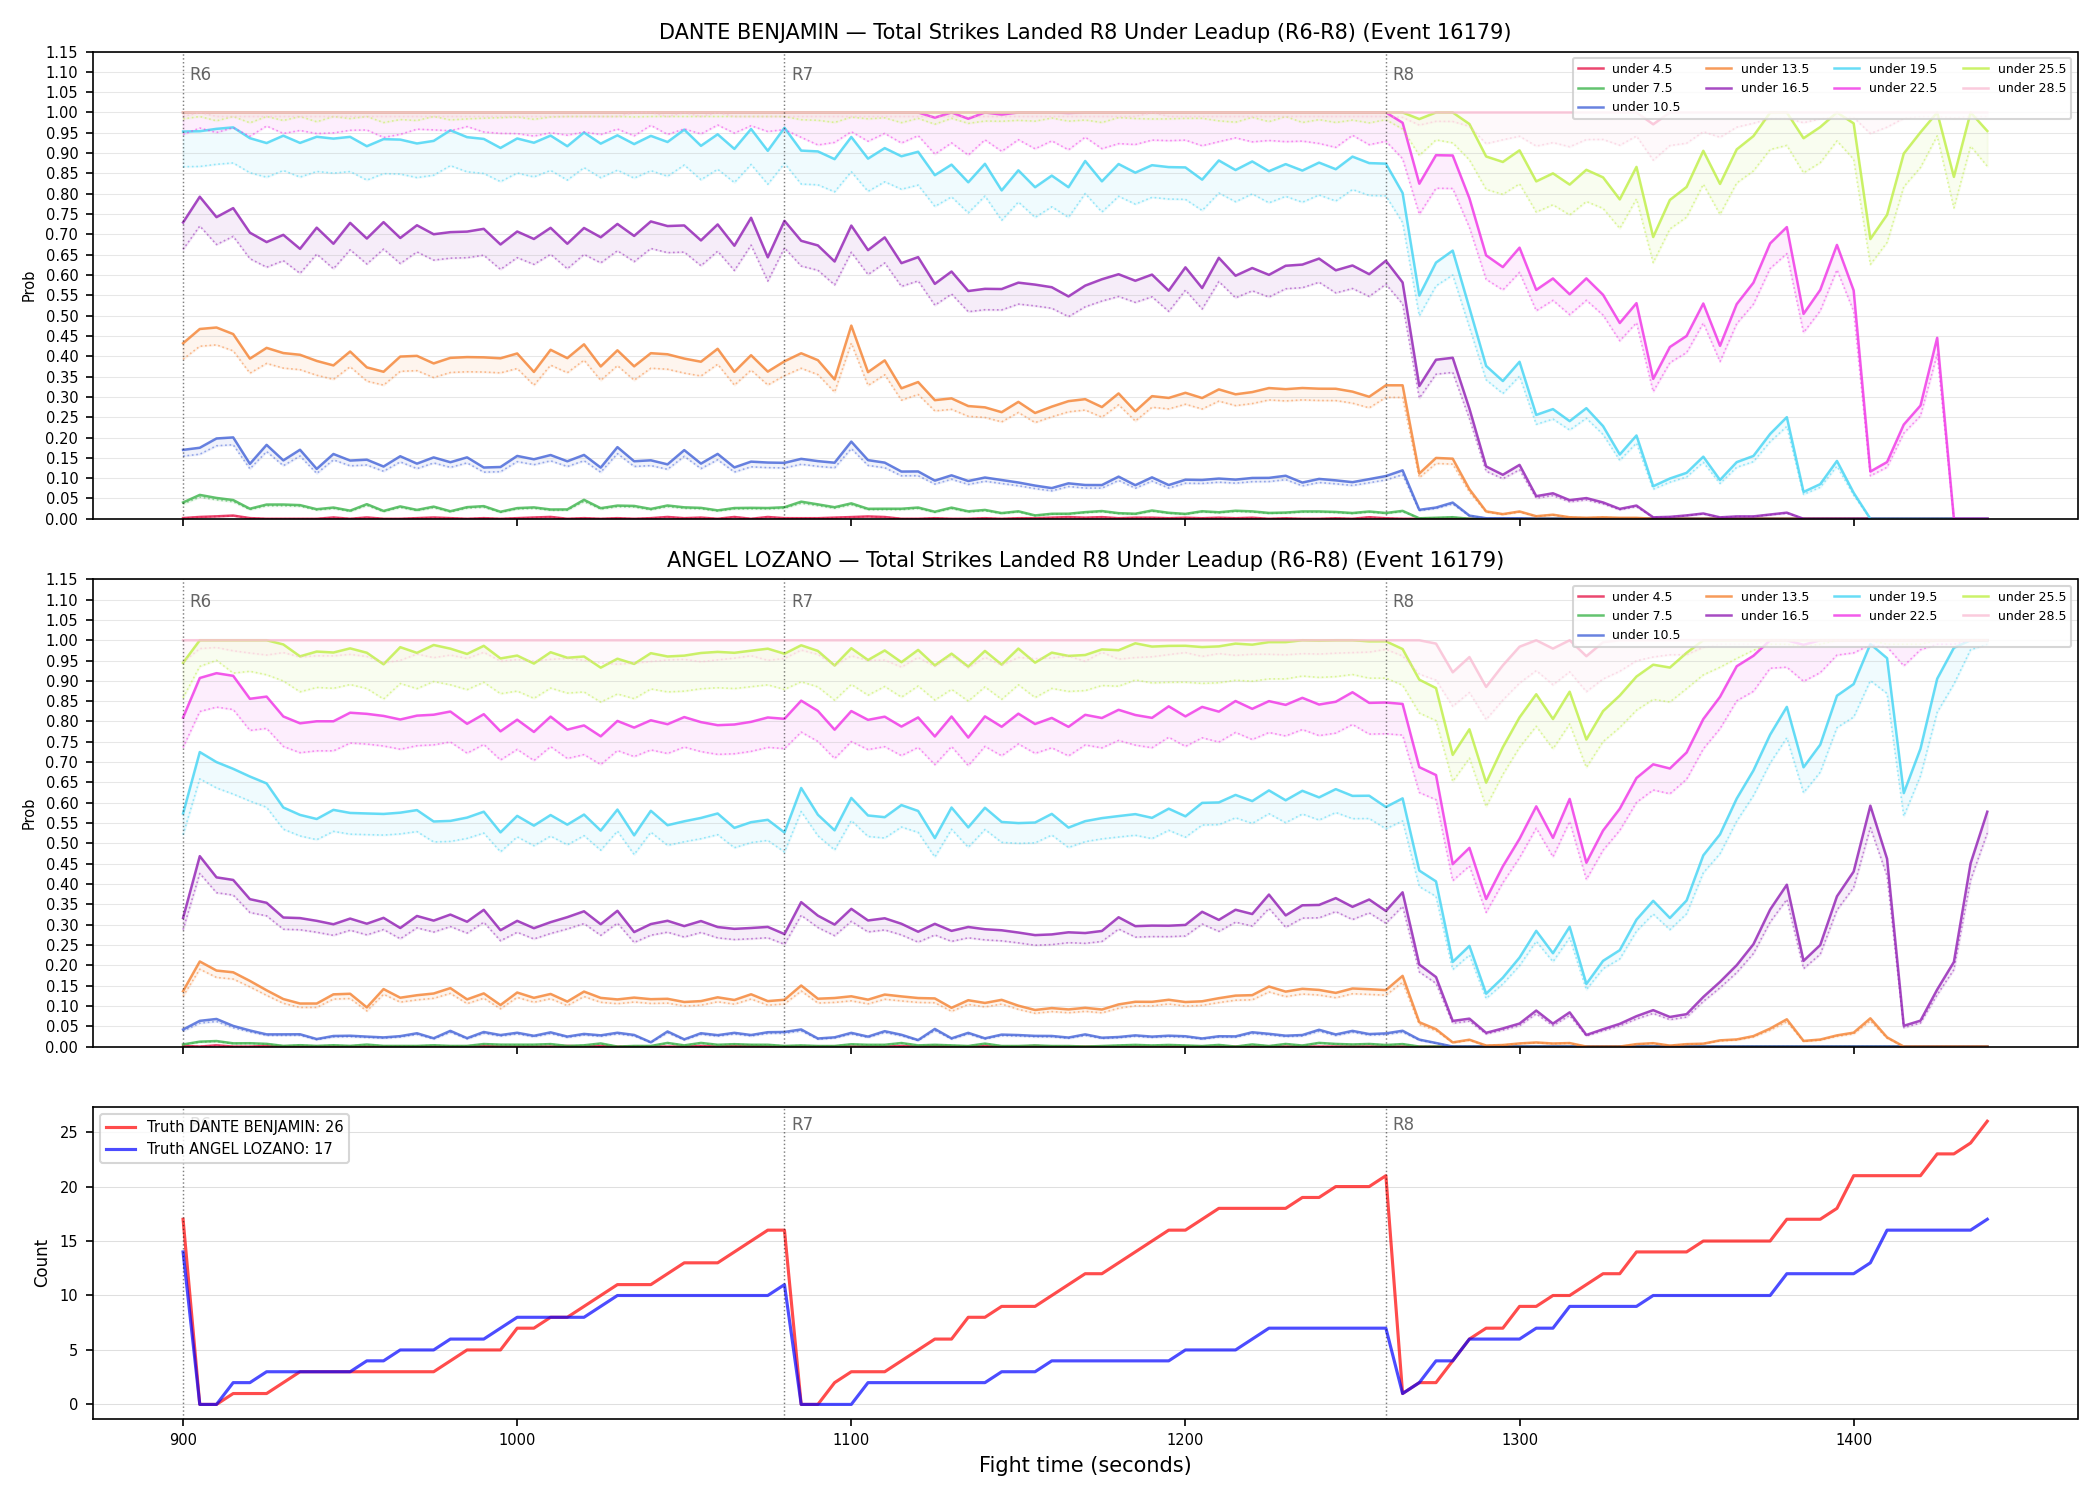Select 'under 4.5' in Dante Benjamin legend
The width and height of the screenshot is (2100, 1500).
[1624, 69]
